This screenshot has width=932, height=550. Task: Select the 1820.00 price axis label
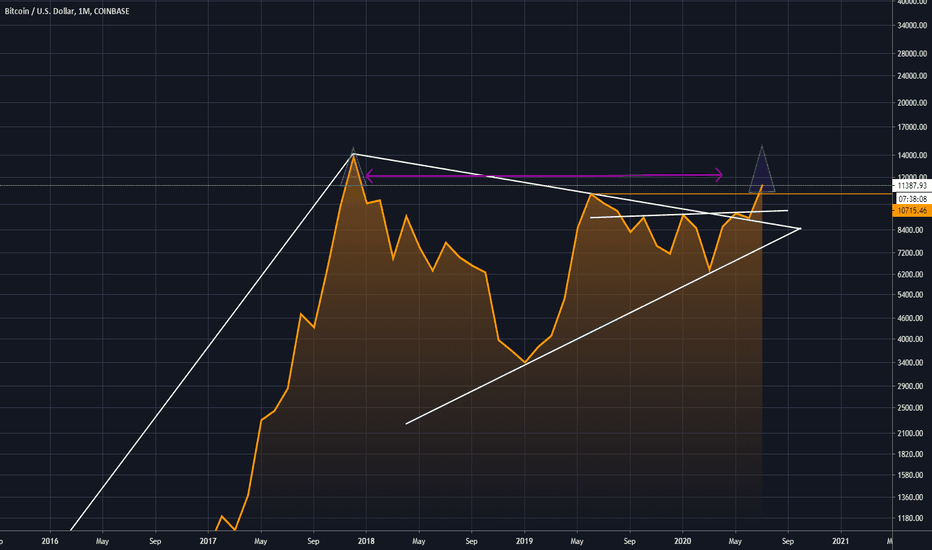tap(911, 454)
